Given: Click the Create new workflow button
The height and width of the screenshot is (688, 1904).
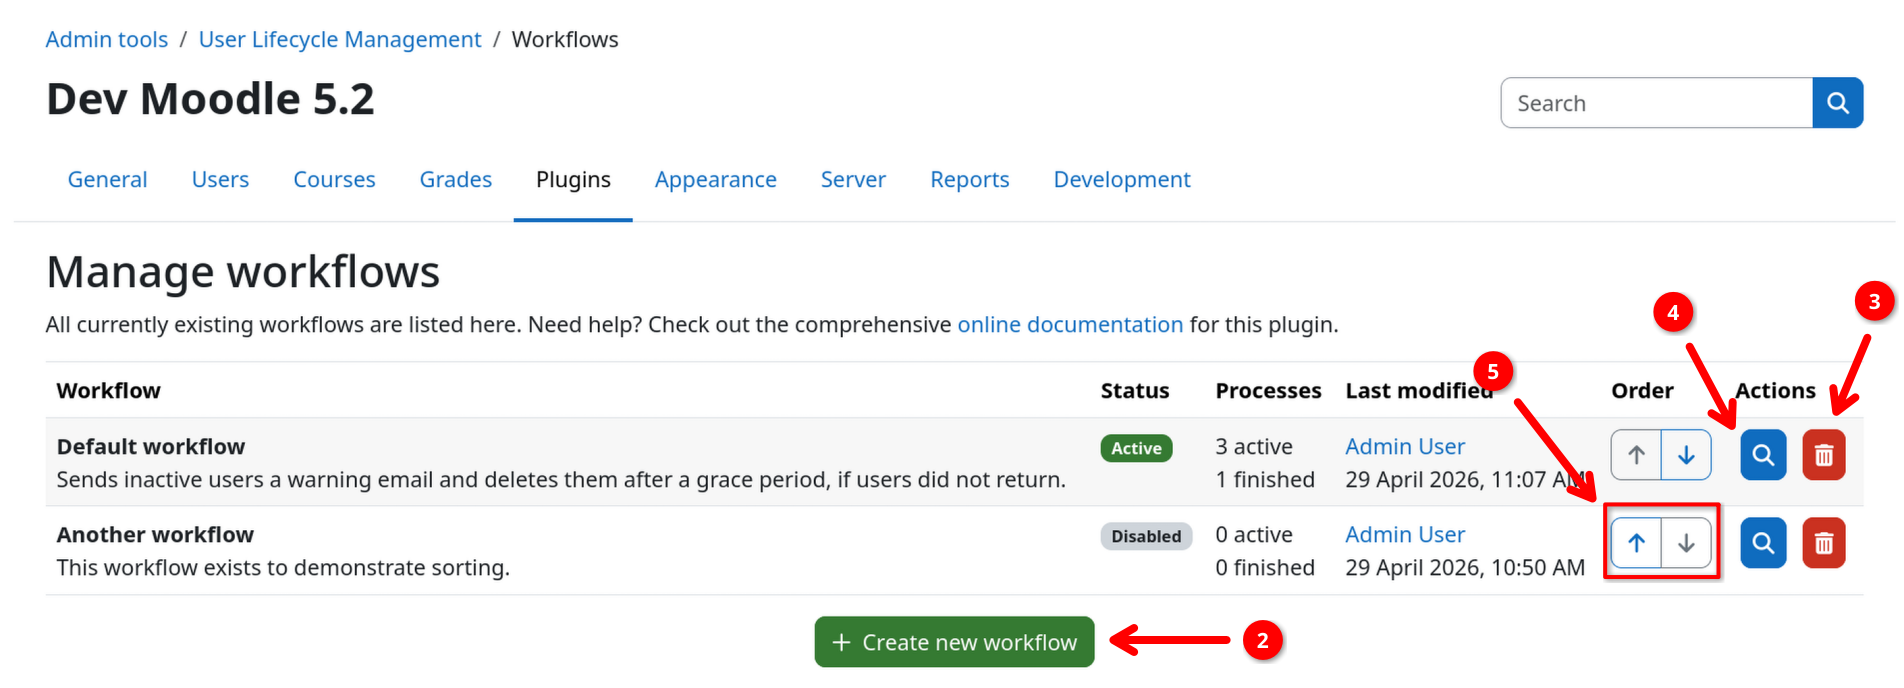Looking at the screenshot, I should pyautogui.click(x=954, y=642).
